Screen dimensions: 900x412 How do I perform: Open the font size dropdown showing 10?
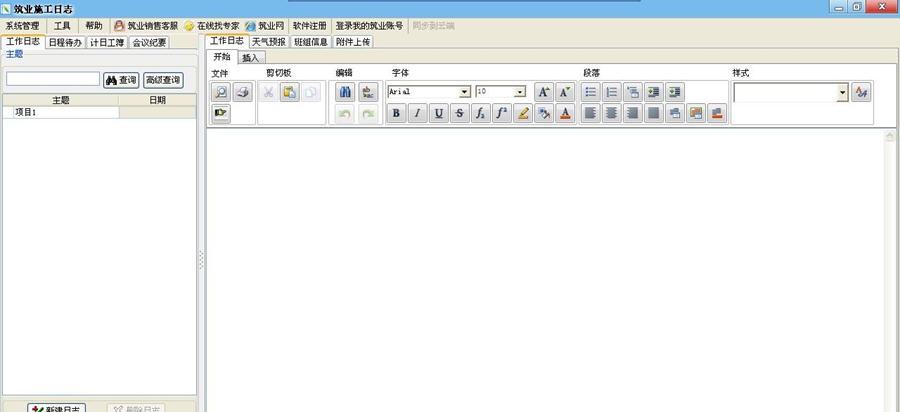click(x=520, y=92)
